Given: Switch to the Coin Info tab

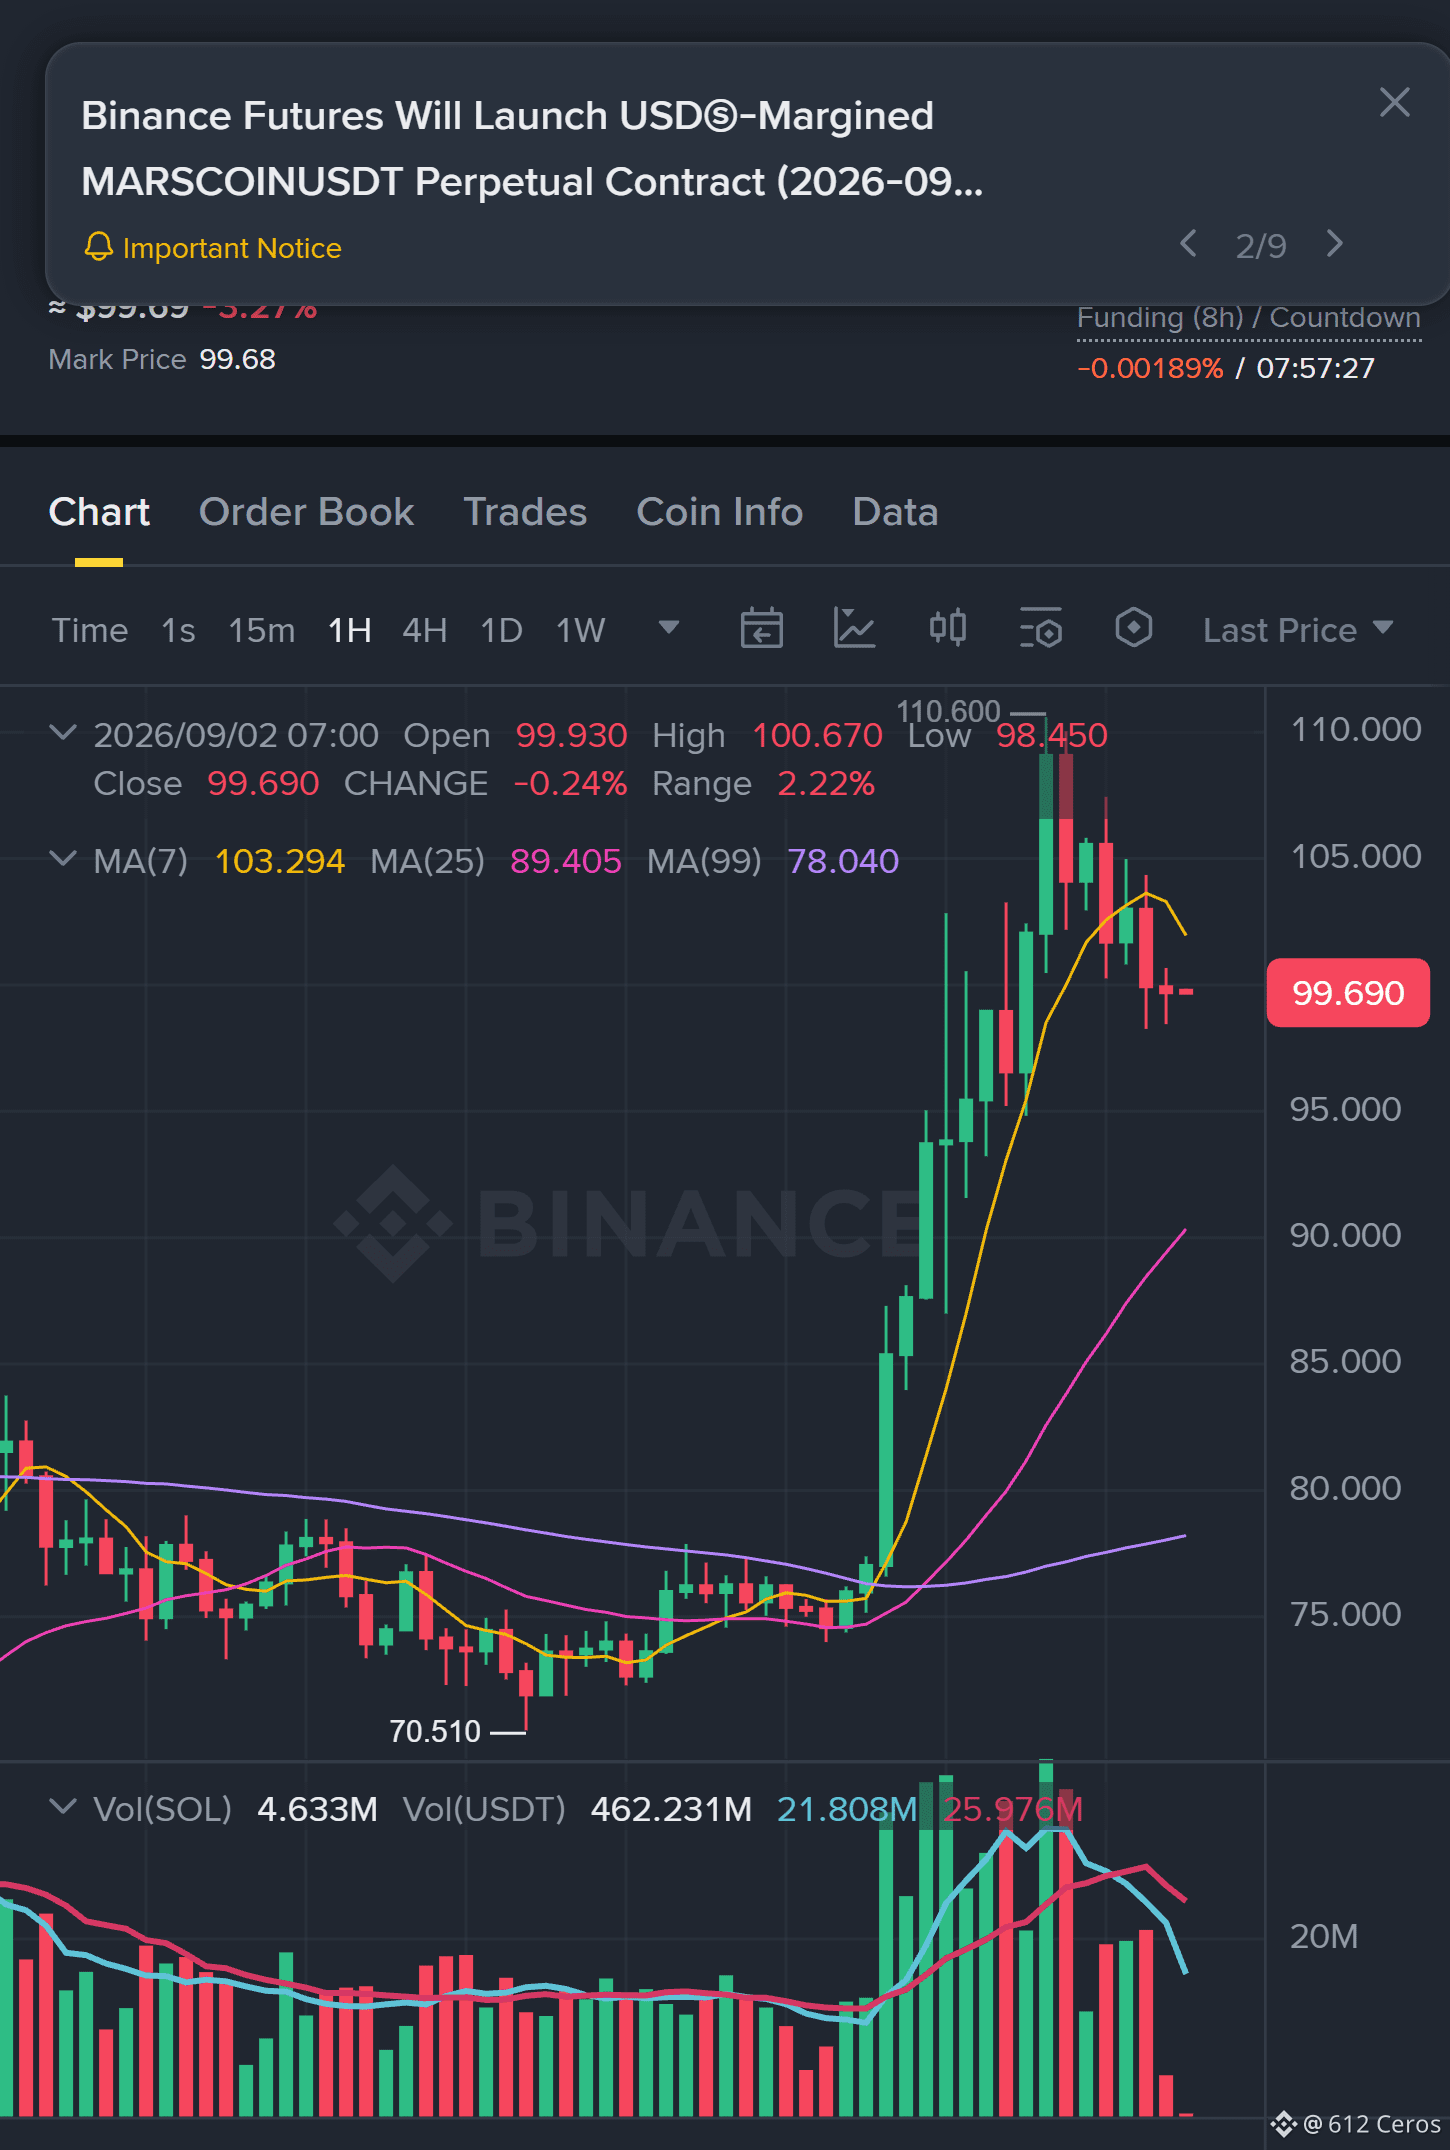Looking at the screenshot, I should pos(720,512).
